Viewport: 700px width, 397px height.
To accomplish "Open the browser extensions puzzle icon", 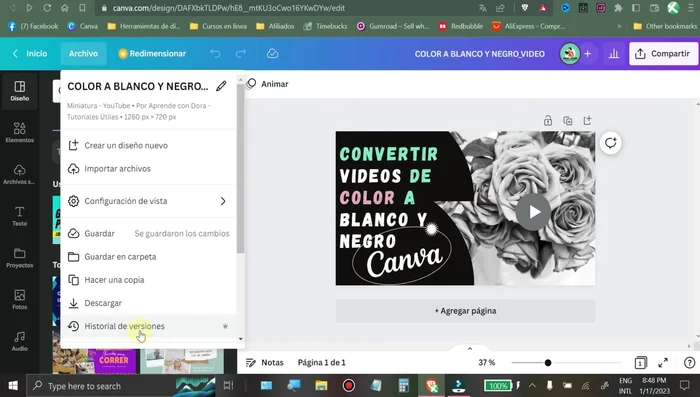I will 618,8.
